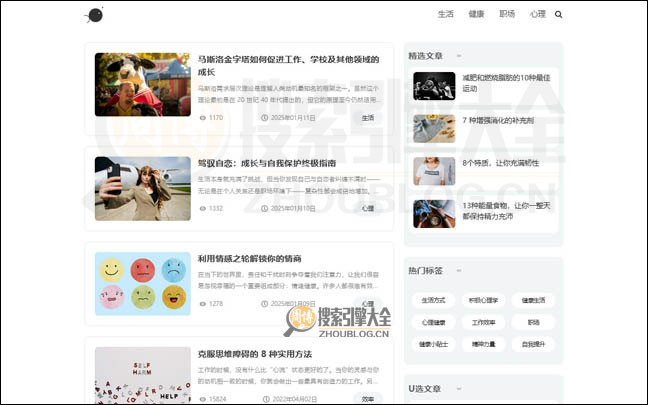Open the 职场 navigation menu item
This screenshot has width=648, height=405.
507,14
